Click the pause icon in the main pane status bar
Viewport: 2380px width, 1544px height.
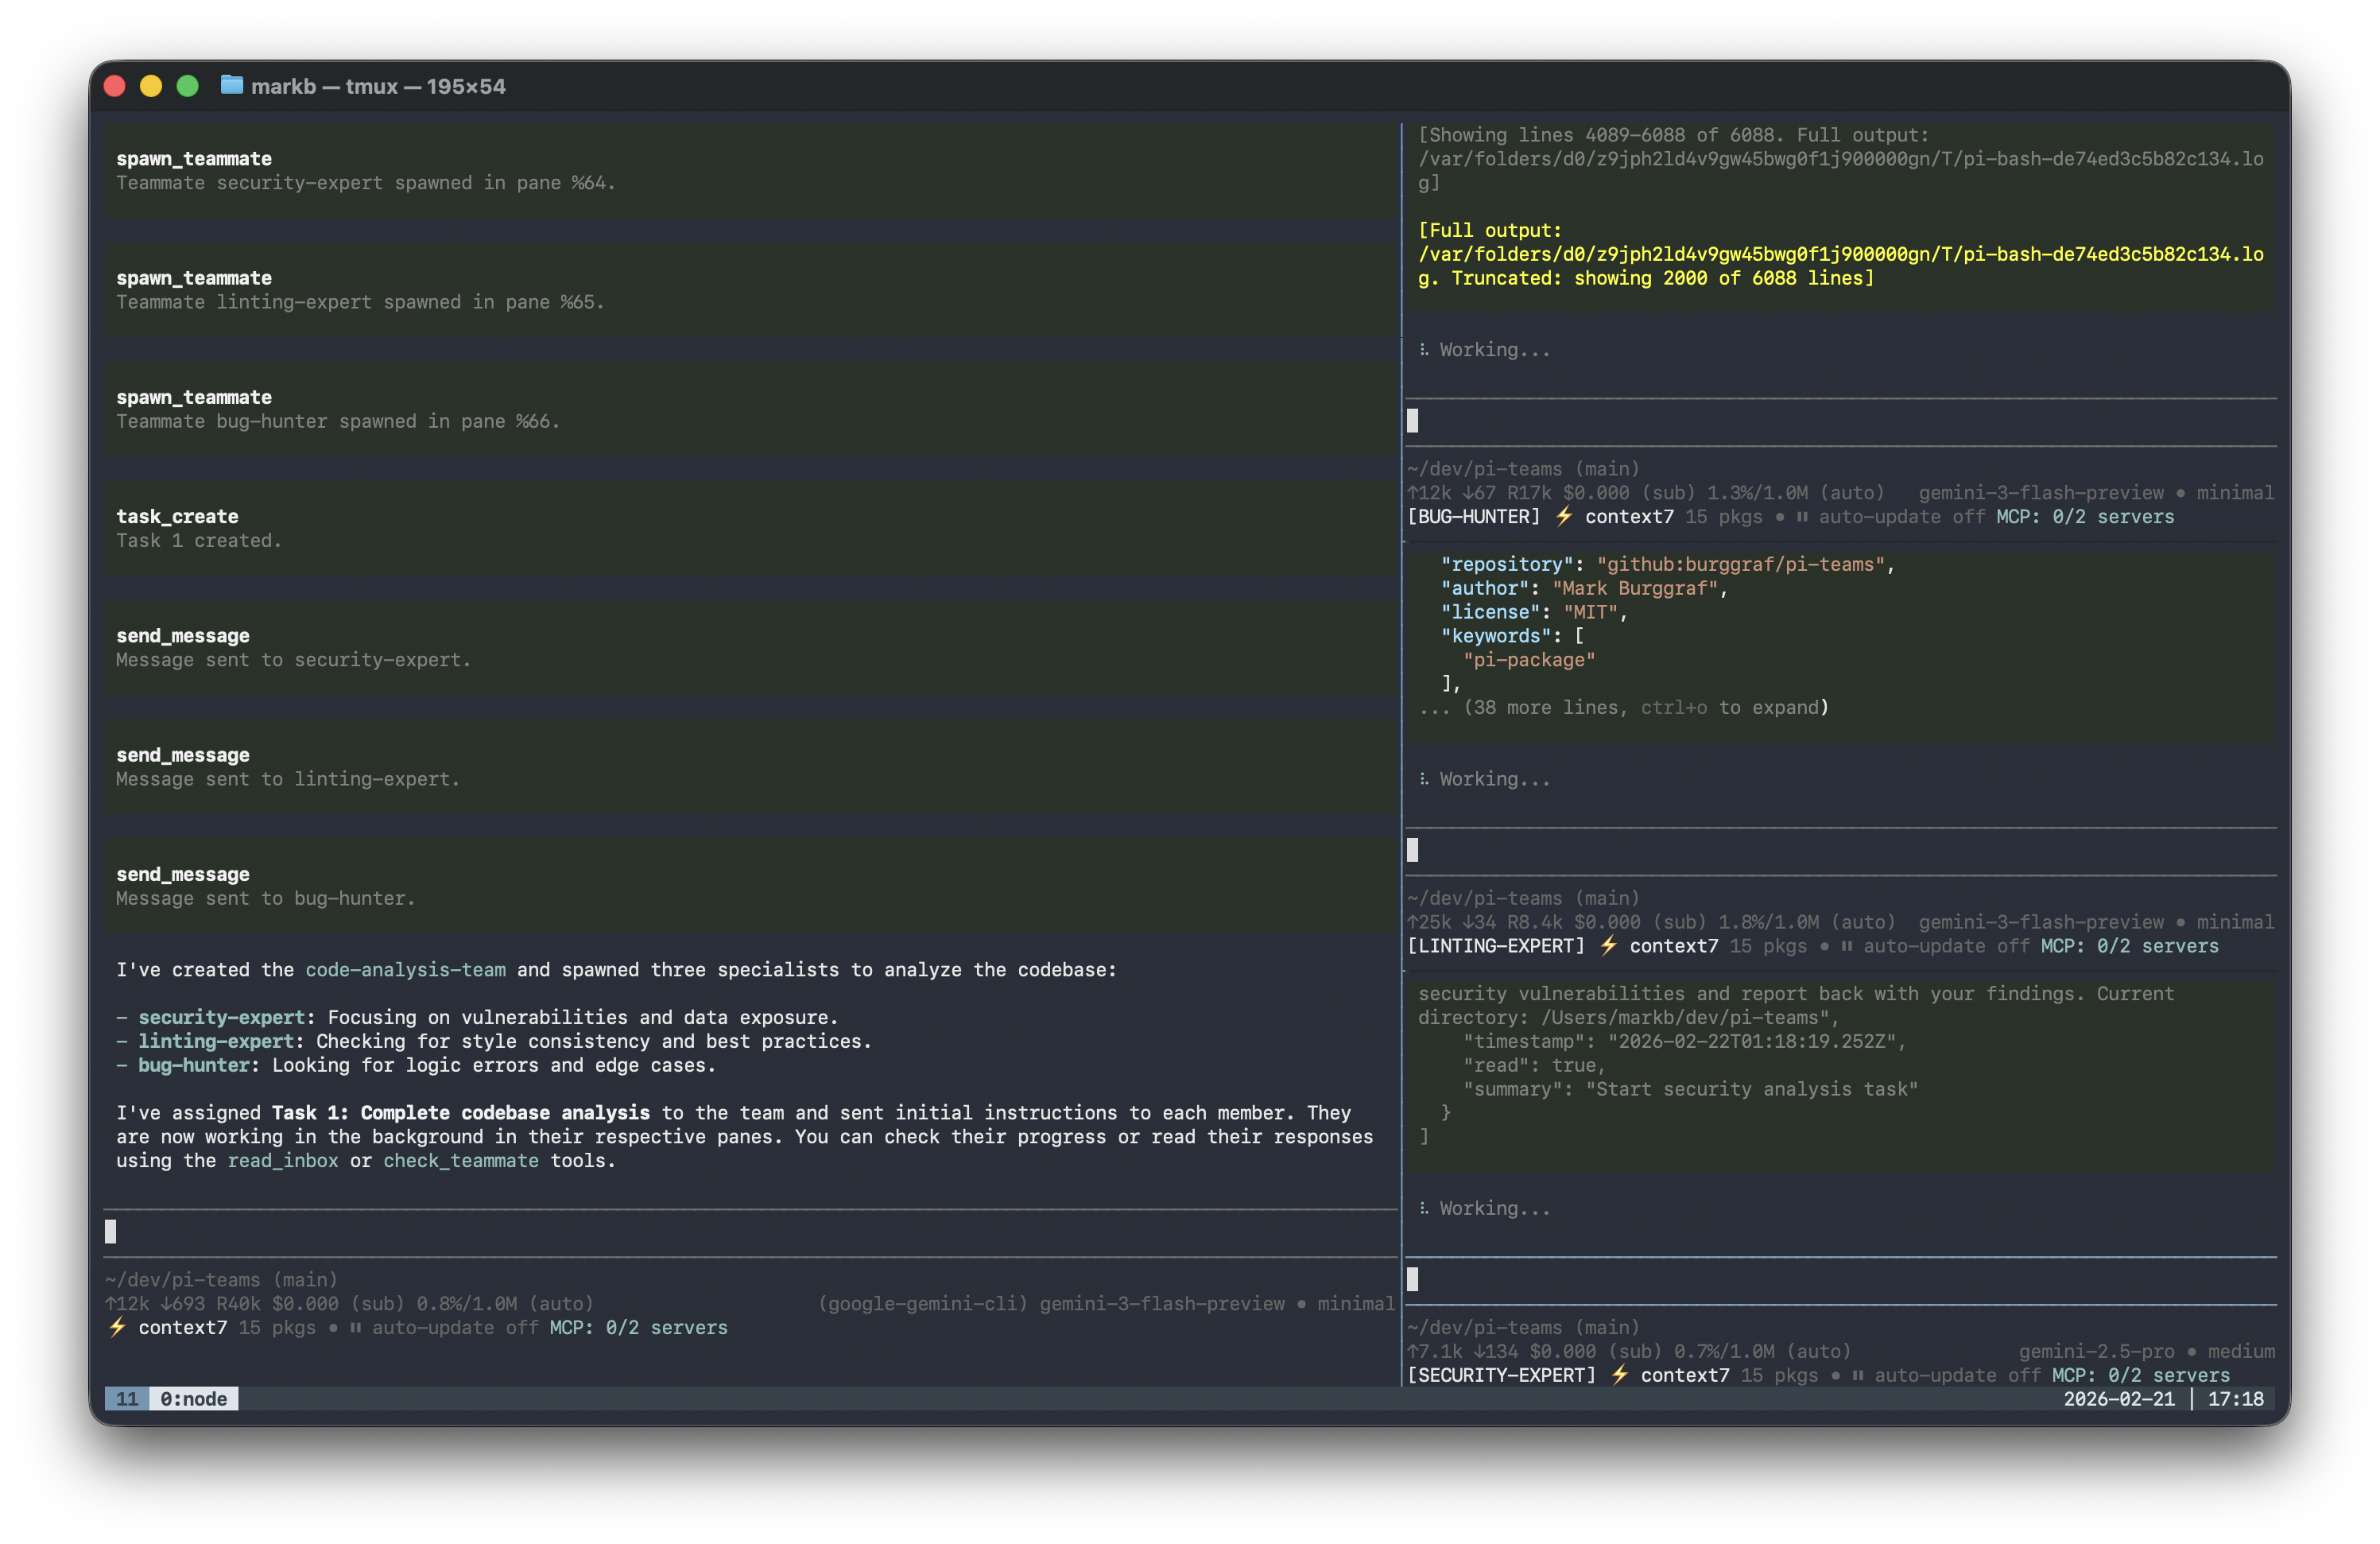click(355, 1328)
